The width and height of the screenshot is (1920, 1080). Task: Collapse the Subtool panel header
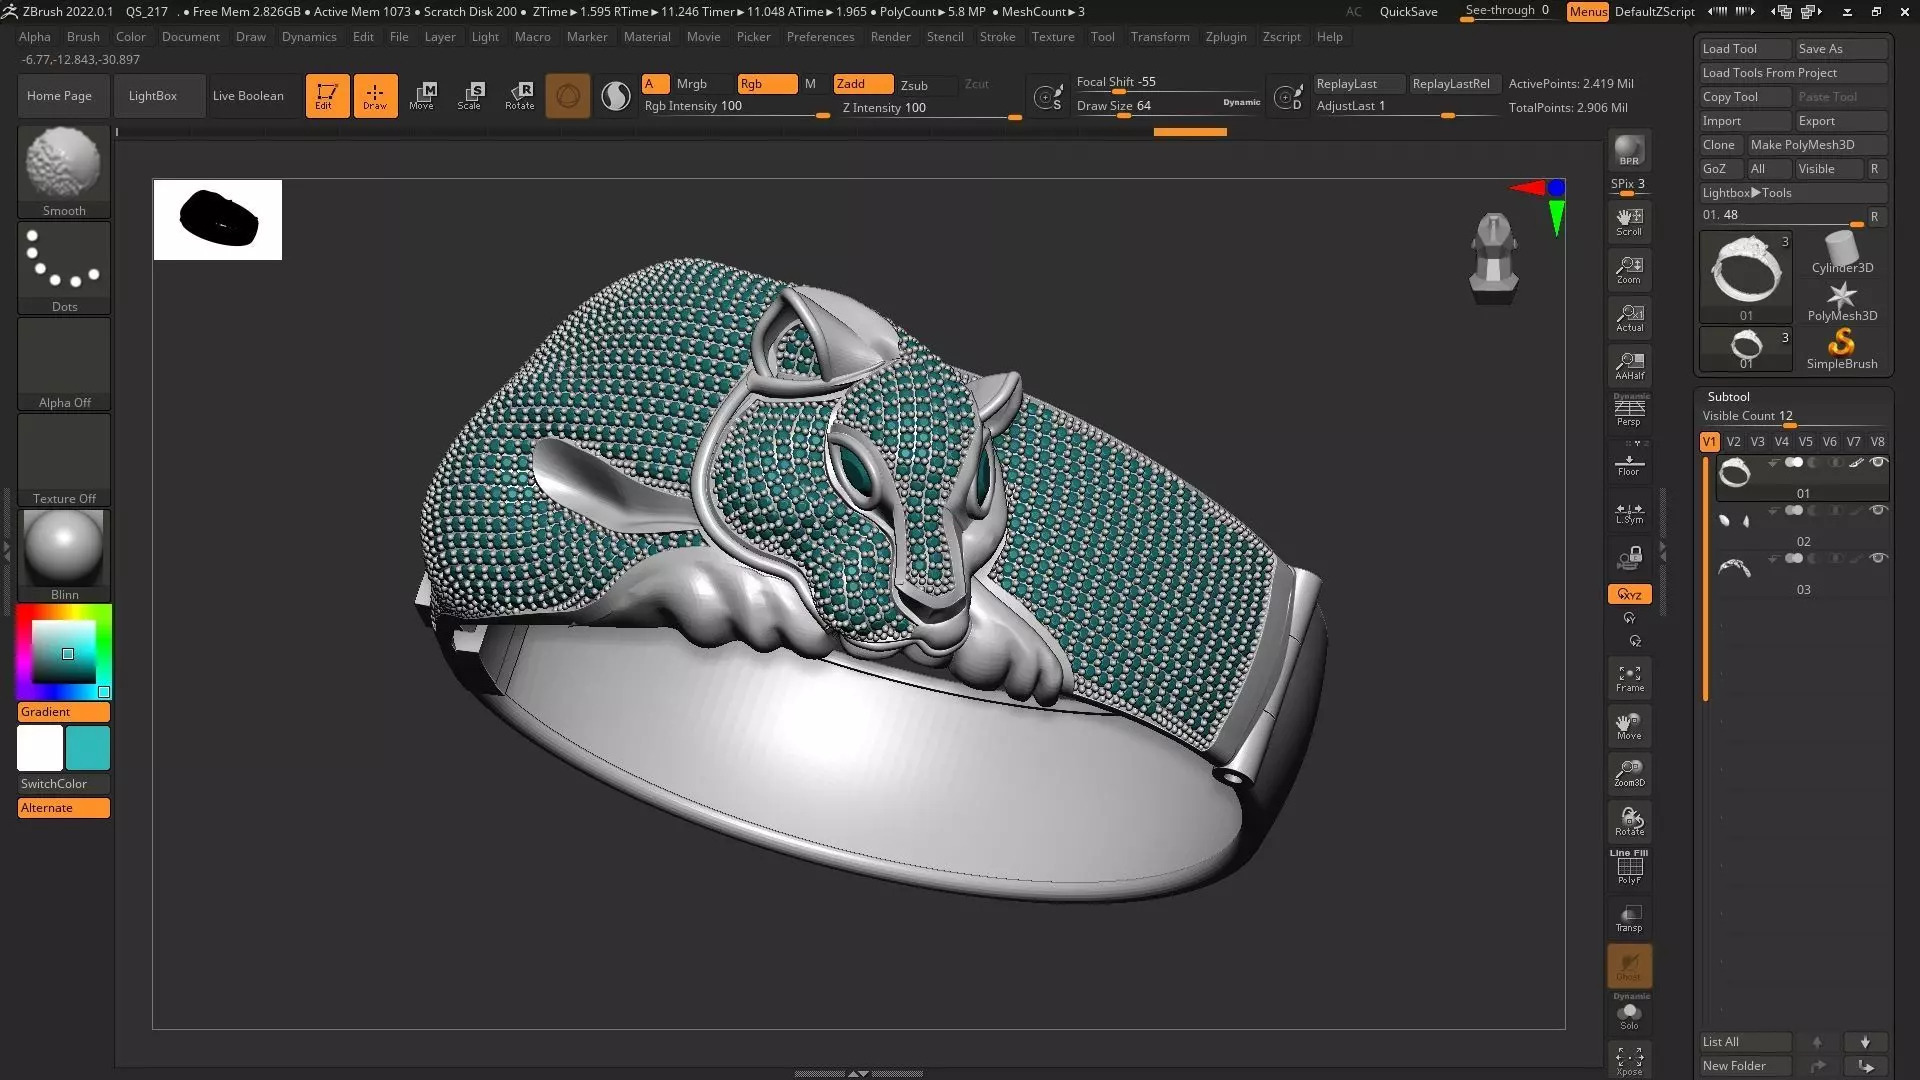1728,397
